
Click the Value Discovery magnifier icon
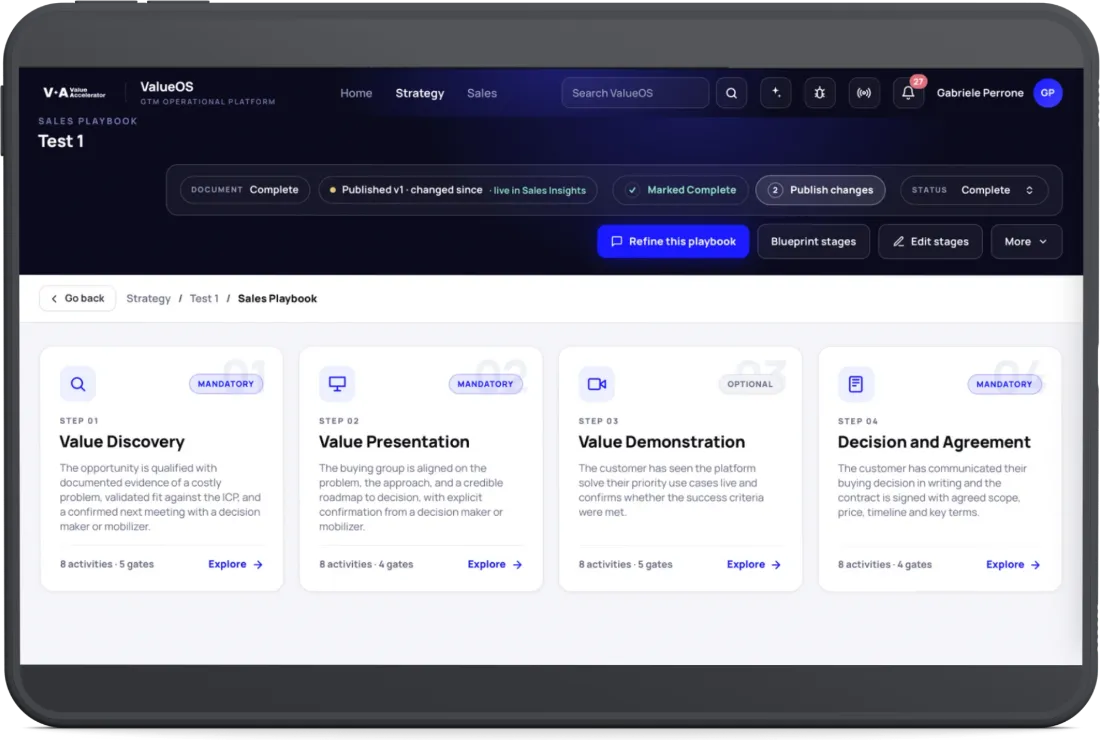[x=78, y=384]
